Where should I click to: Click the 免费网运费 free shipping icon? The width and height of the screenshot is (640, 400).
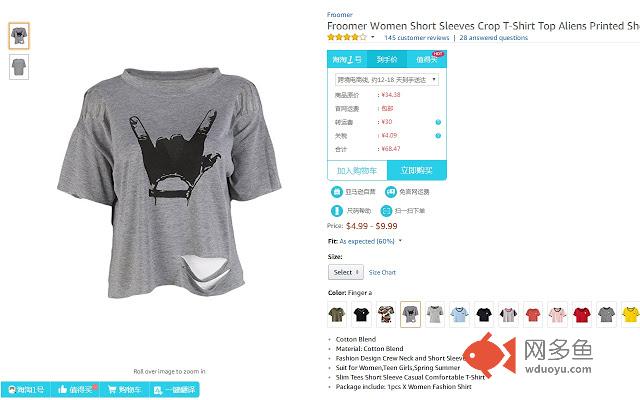[x=391, y=191]
